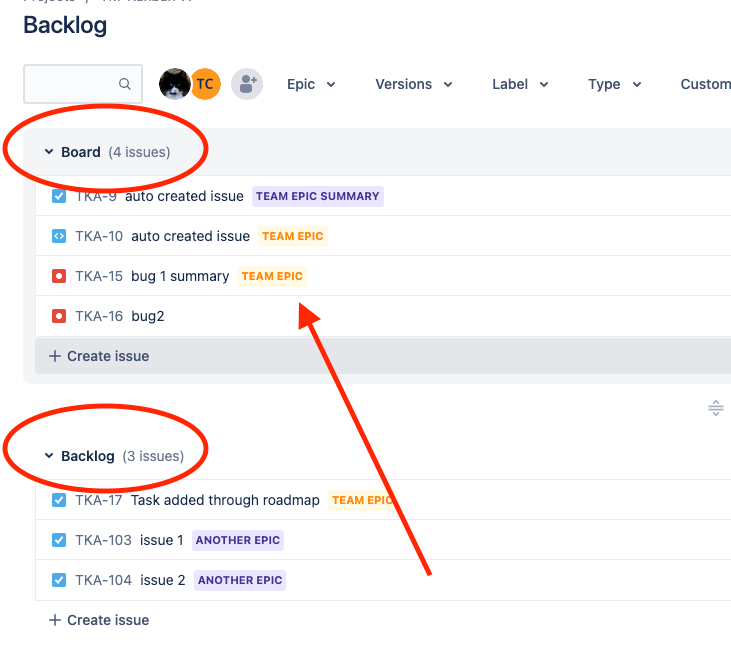
Task: Open issue key TKA-16
Action: 99,317
